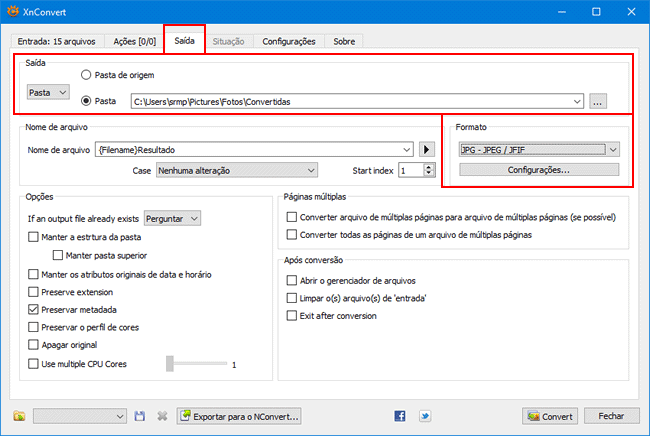
Task: Open the JPG - JPEG / JFIF format dropdown
Action: tap(539, 150)
